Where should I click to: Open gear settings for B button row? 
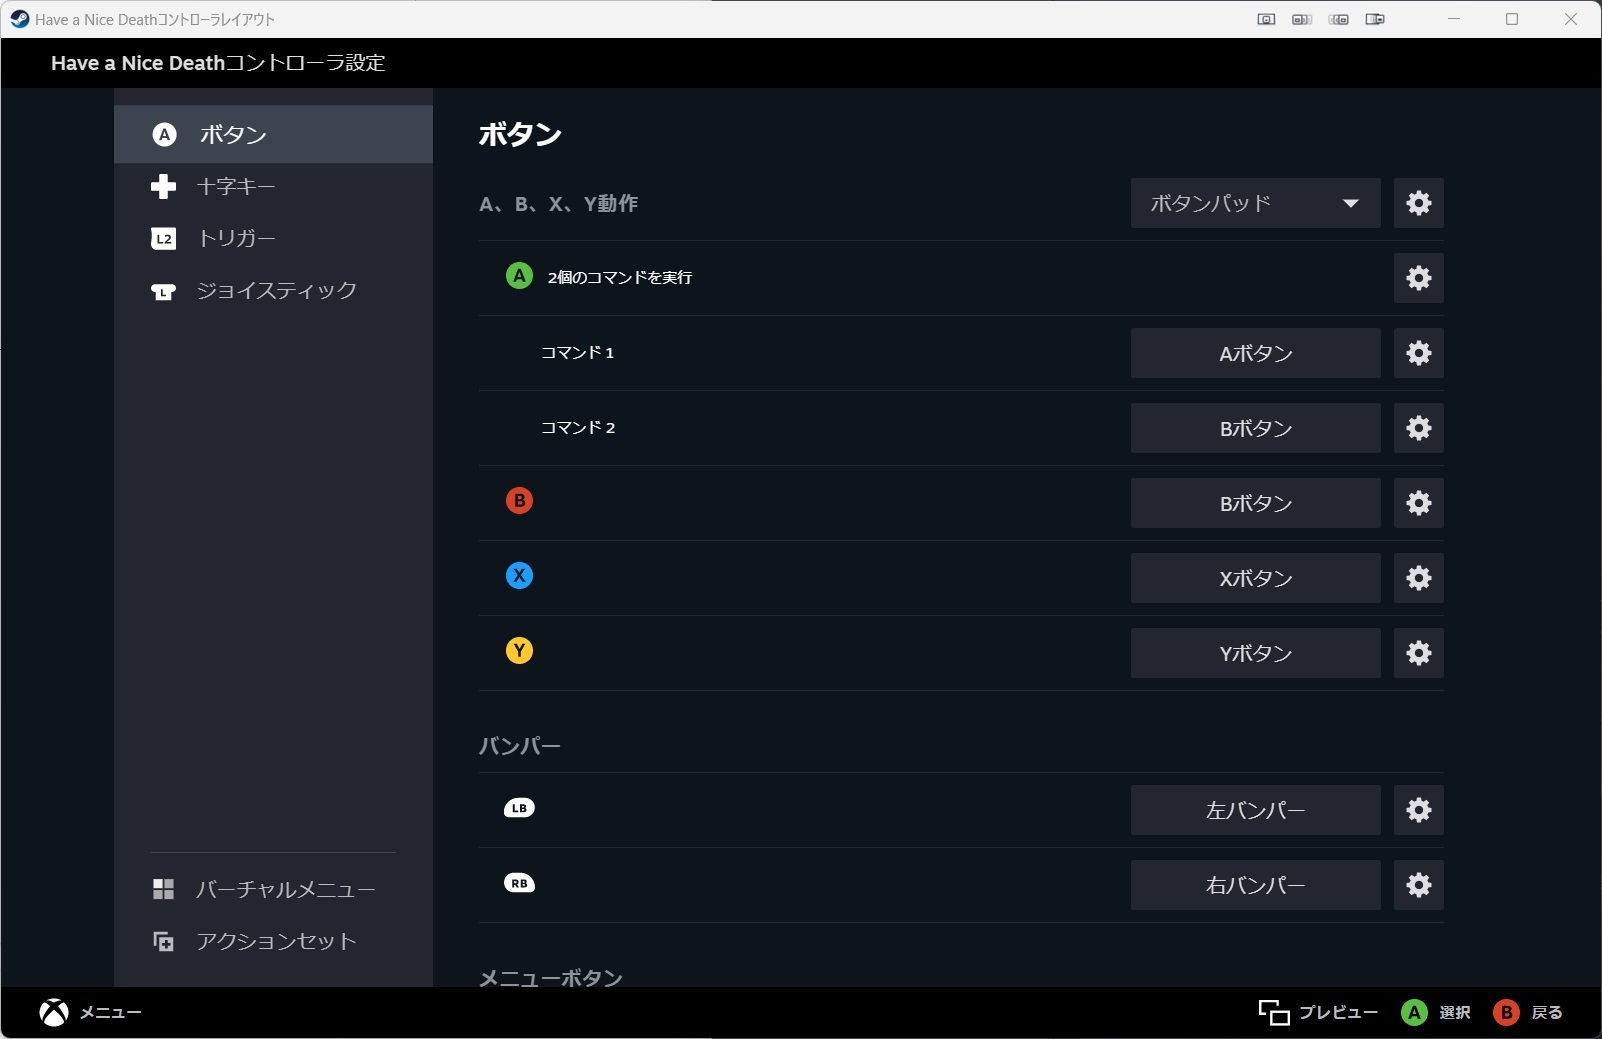(1418, 503)
